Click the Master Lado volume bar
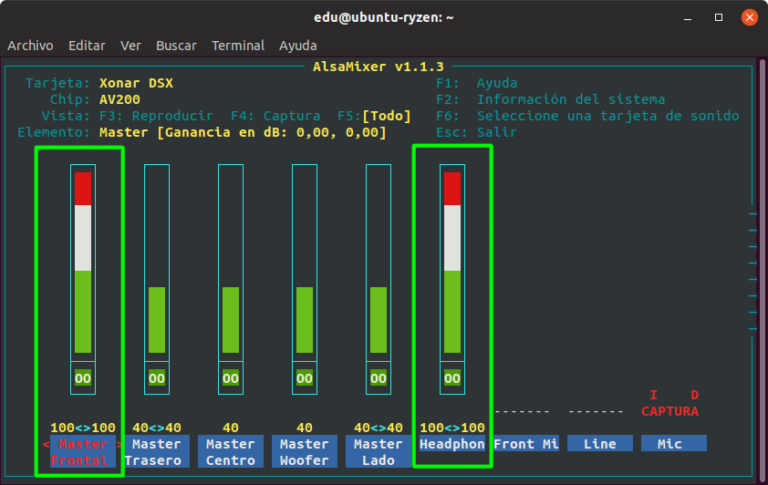 click(378, 263)
